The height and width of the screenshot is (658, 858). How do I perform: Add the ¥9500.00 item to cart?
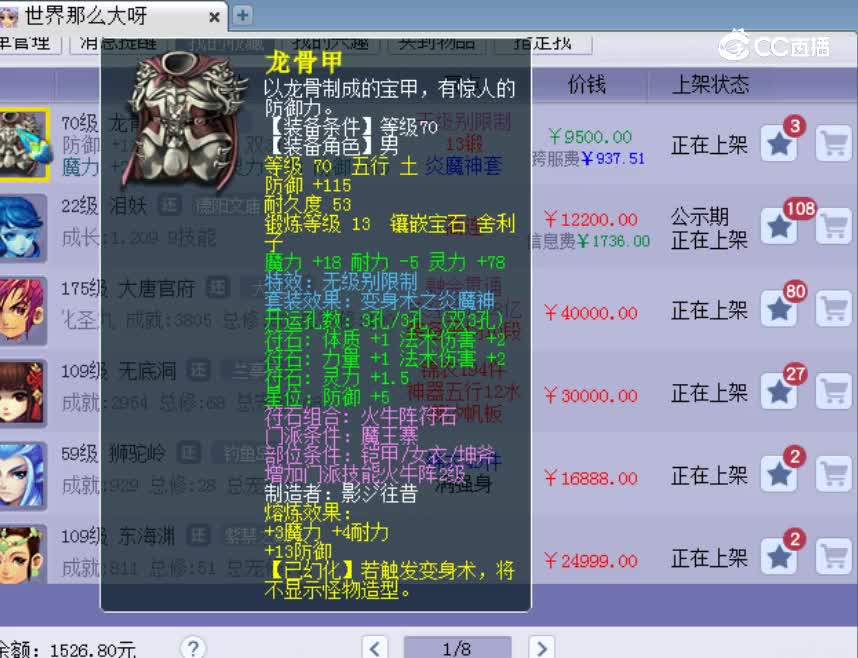coord(834,144)
